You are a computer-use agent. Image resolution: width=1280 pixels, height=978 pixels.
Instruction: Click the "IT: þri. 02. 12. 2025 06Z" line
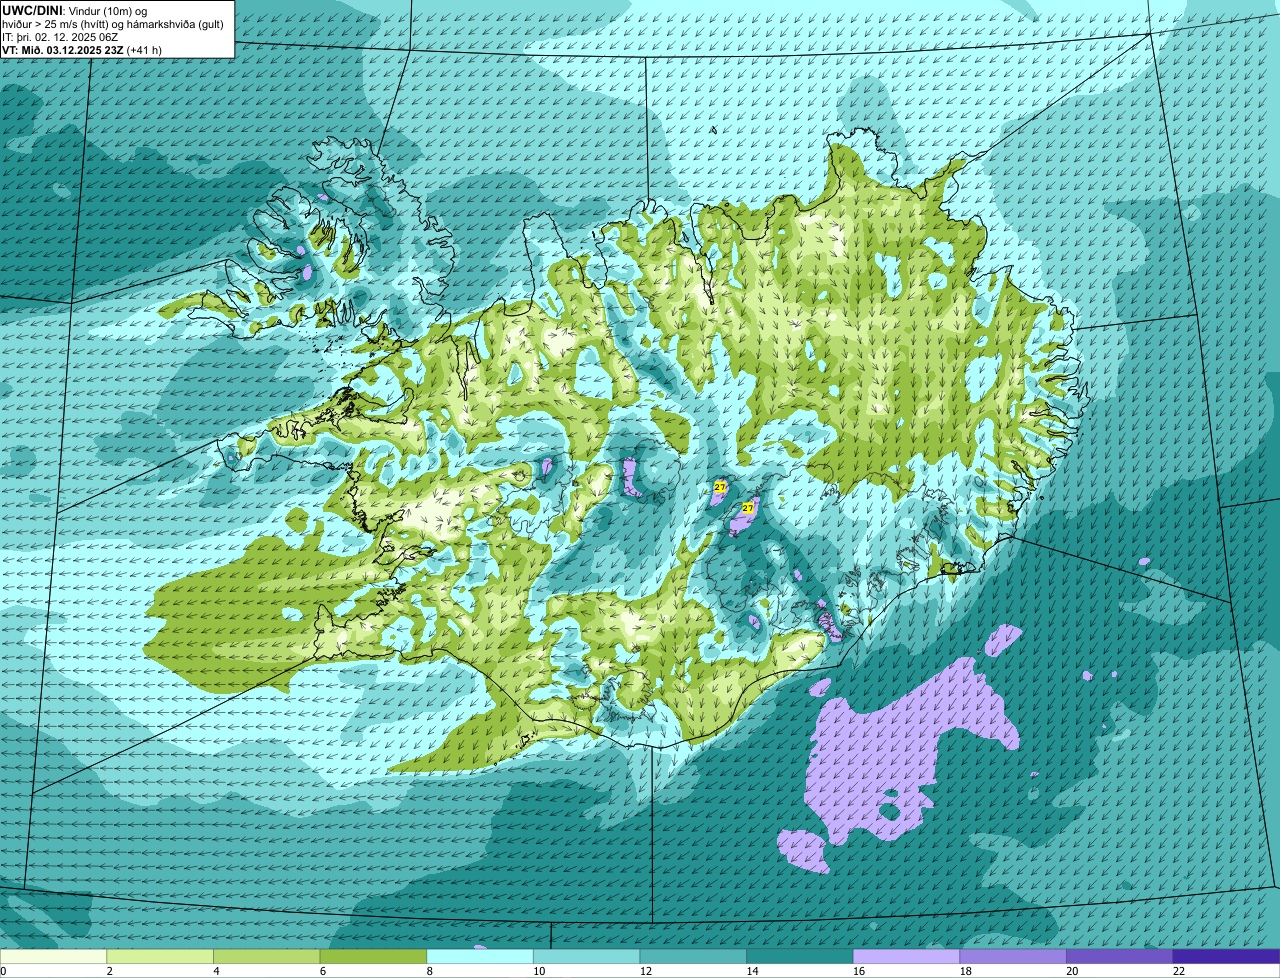[60, 37]
